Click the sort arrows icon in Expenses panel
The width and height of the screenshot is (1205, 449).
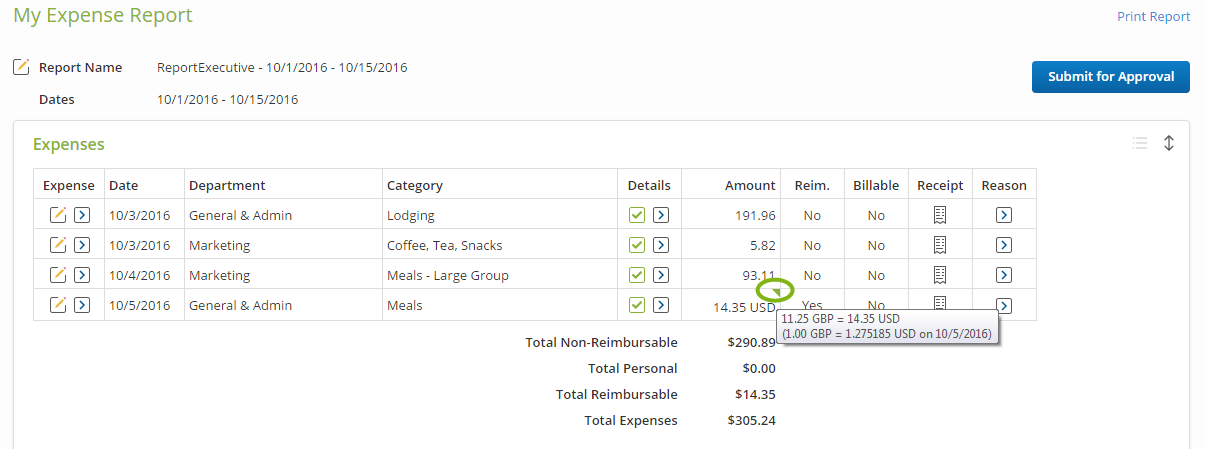[1168, 143]
